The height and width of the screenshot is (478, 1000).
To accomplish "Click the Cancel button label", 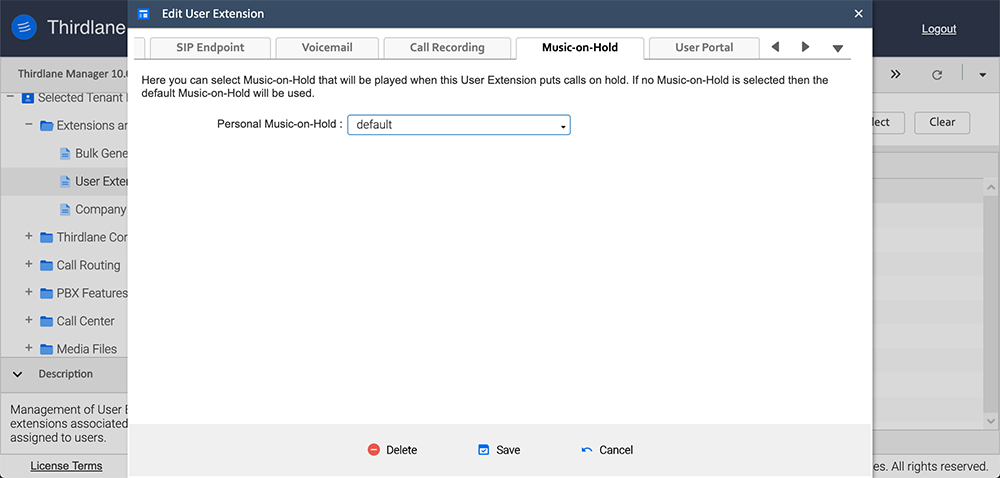I will coord(616,450).
